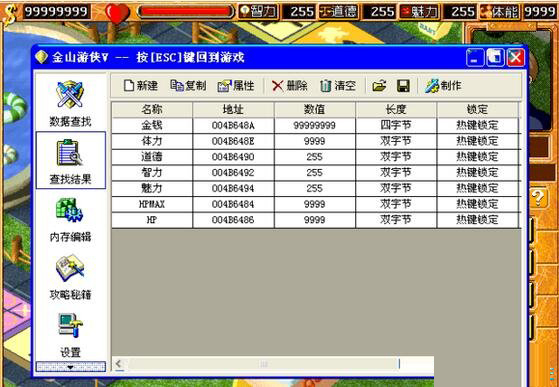Click the 道德 stat label in game HUD

(339, 11)
